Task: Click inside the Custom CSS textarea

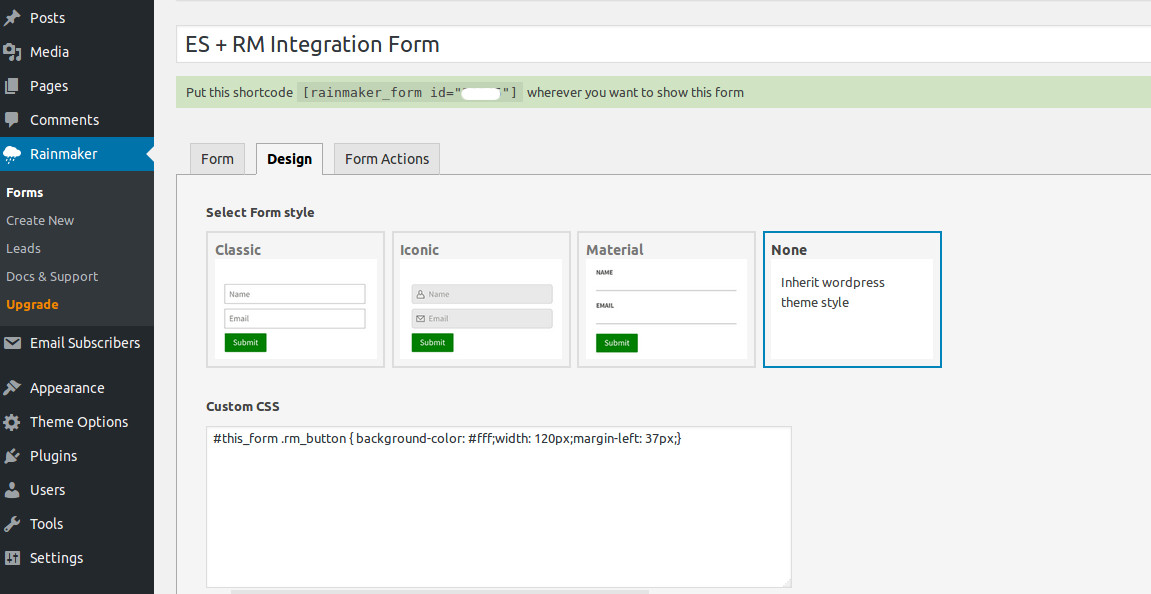Action: pyautogui.click(x=499, y=507)
